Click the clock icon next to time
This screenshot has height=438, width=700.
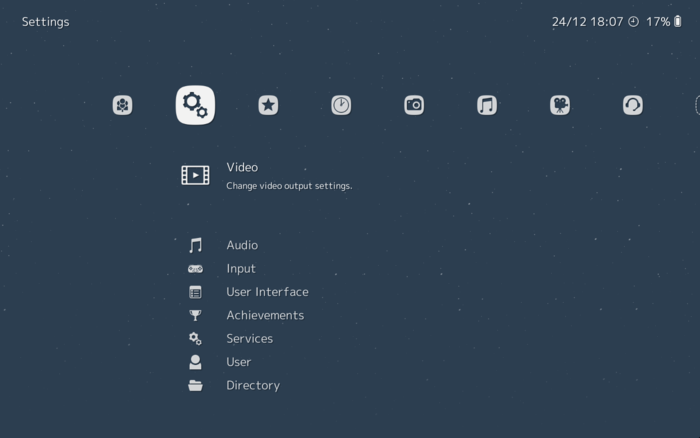point(633,21)
